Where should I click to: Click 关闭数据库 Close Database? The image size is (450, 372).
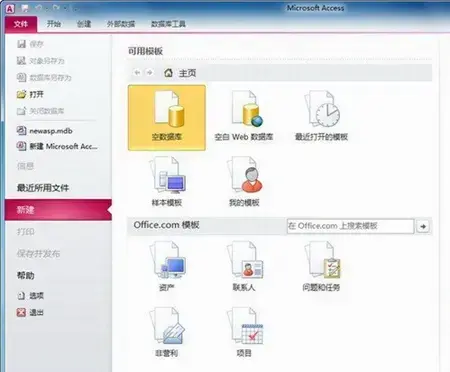coord(41,111)
